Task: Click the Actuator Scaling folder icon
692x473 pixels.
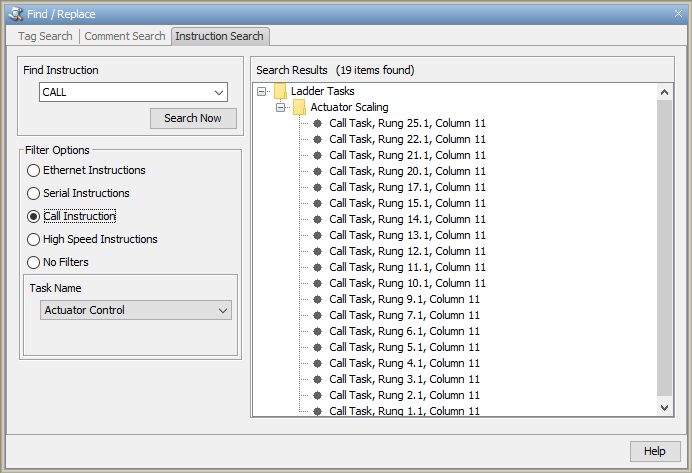Action: coord(299,107)
